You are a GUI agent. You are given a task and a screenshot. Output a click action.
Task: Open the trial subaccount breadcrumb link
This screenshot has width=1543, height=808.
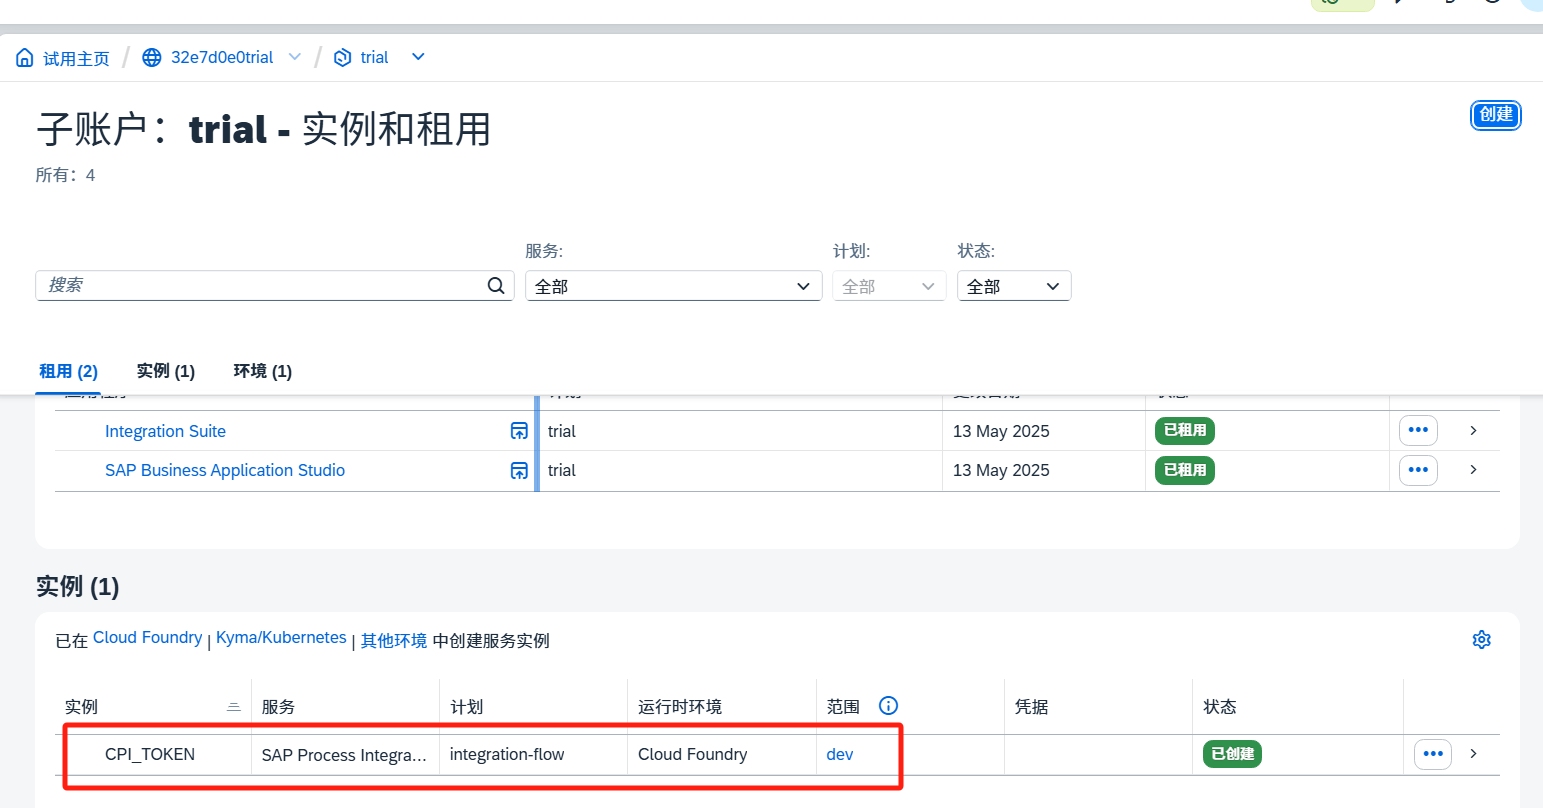[374, 58]
